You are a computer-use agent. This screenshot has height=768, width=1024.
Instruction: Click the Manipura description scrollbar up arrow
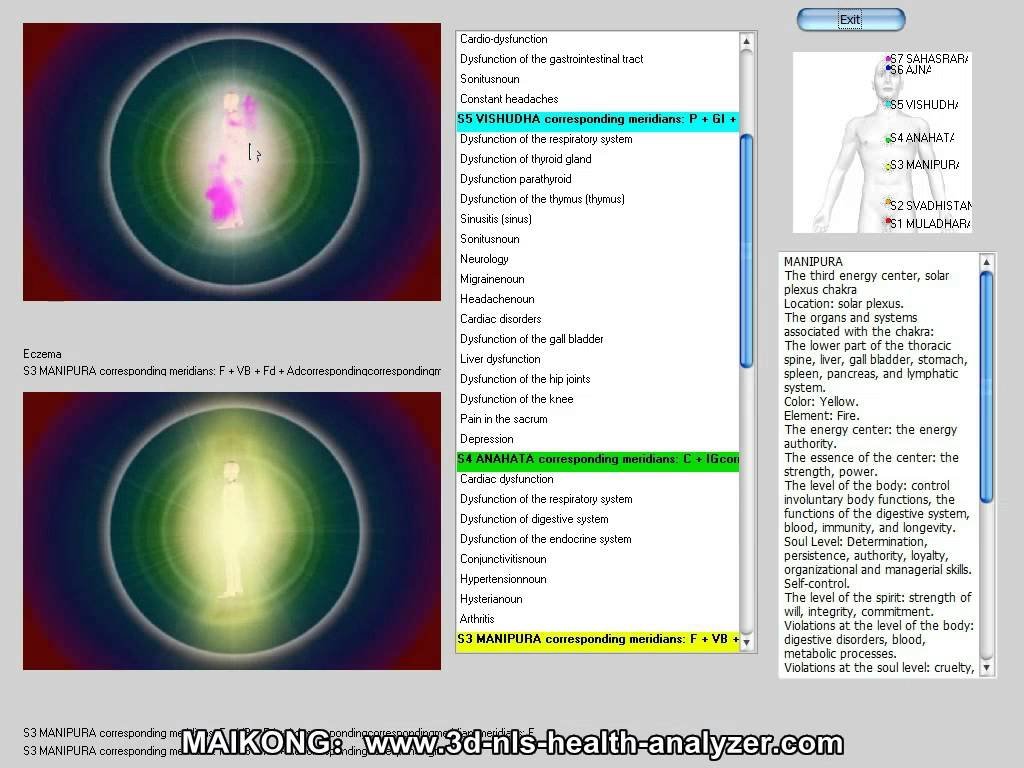[987, 263]
